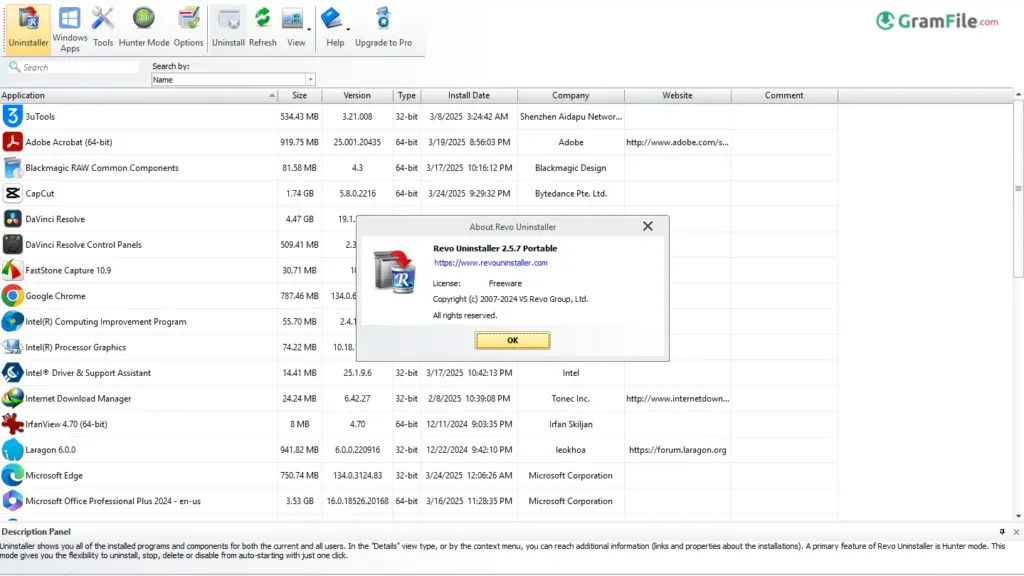Sort by Version column header
The width and height of the screenshot is (1024, 576).
(x=357, y=95)
